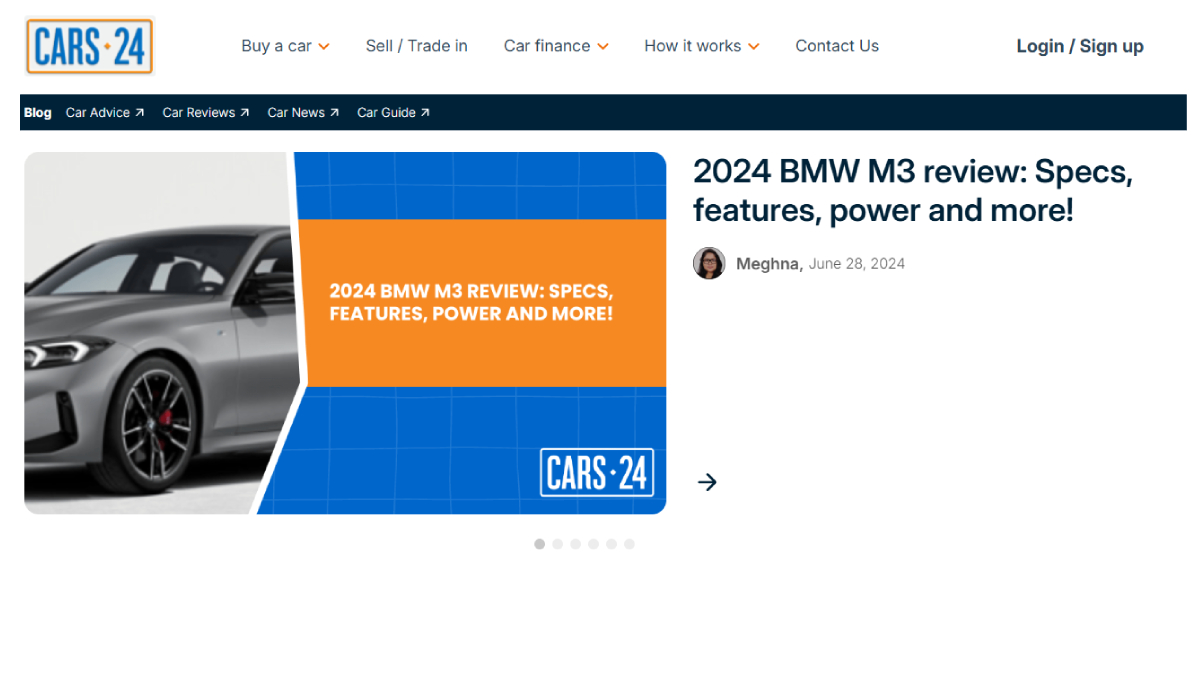This screenshot has height=675, width=1200.
Task: Click the CARS24 logo
Action: [x=89, y=46]
